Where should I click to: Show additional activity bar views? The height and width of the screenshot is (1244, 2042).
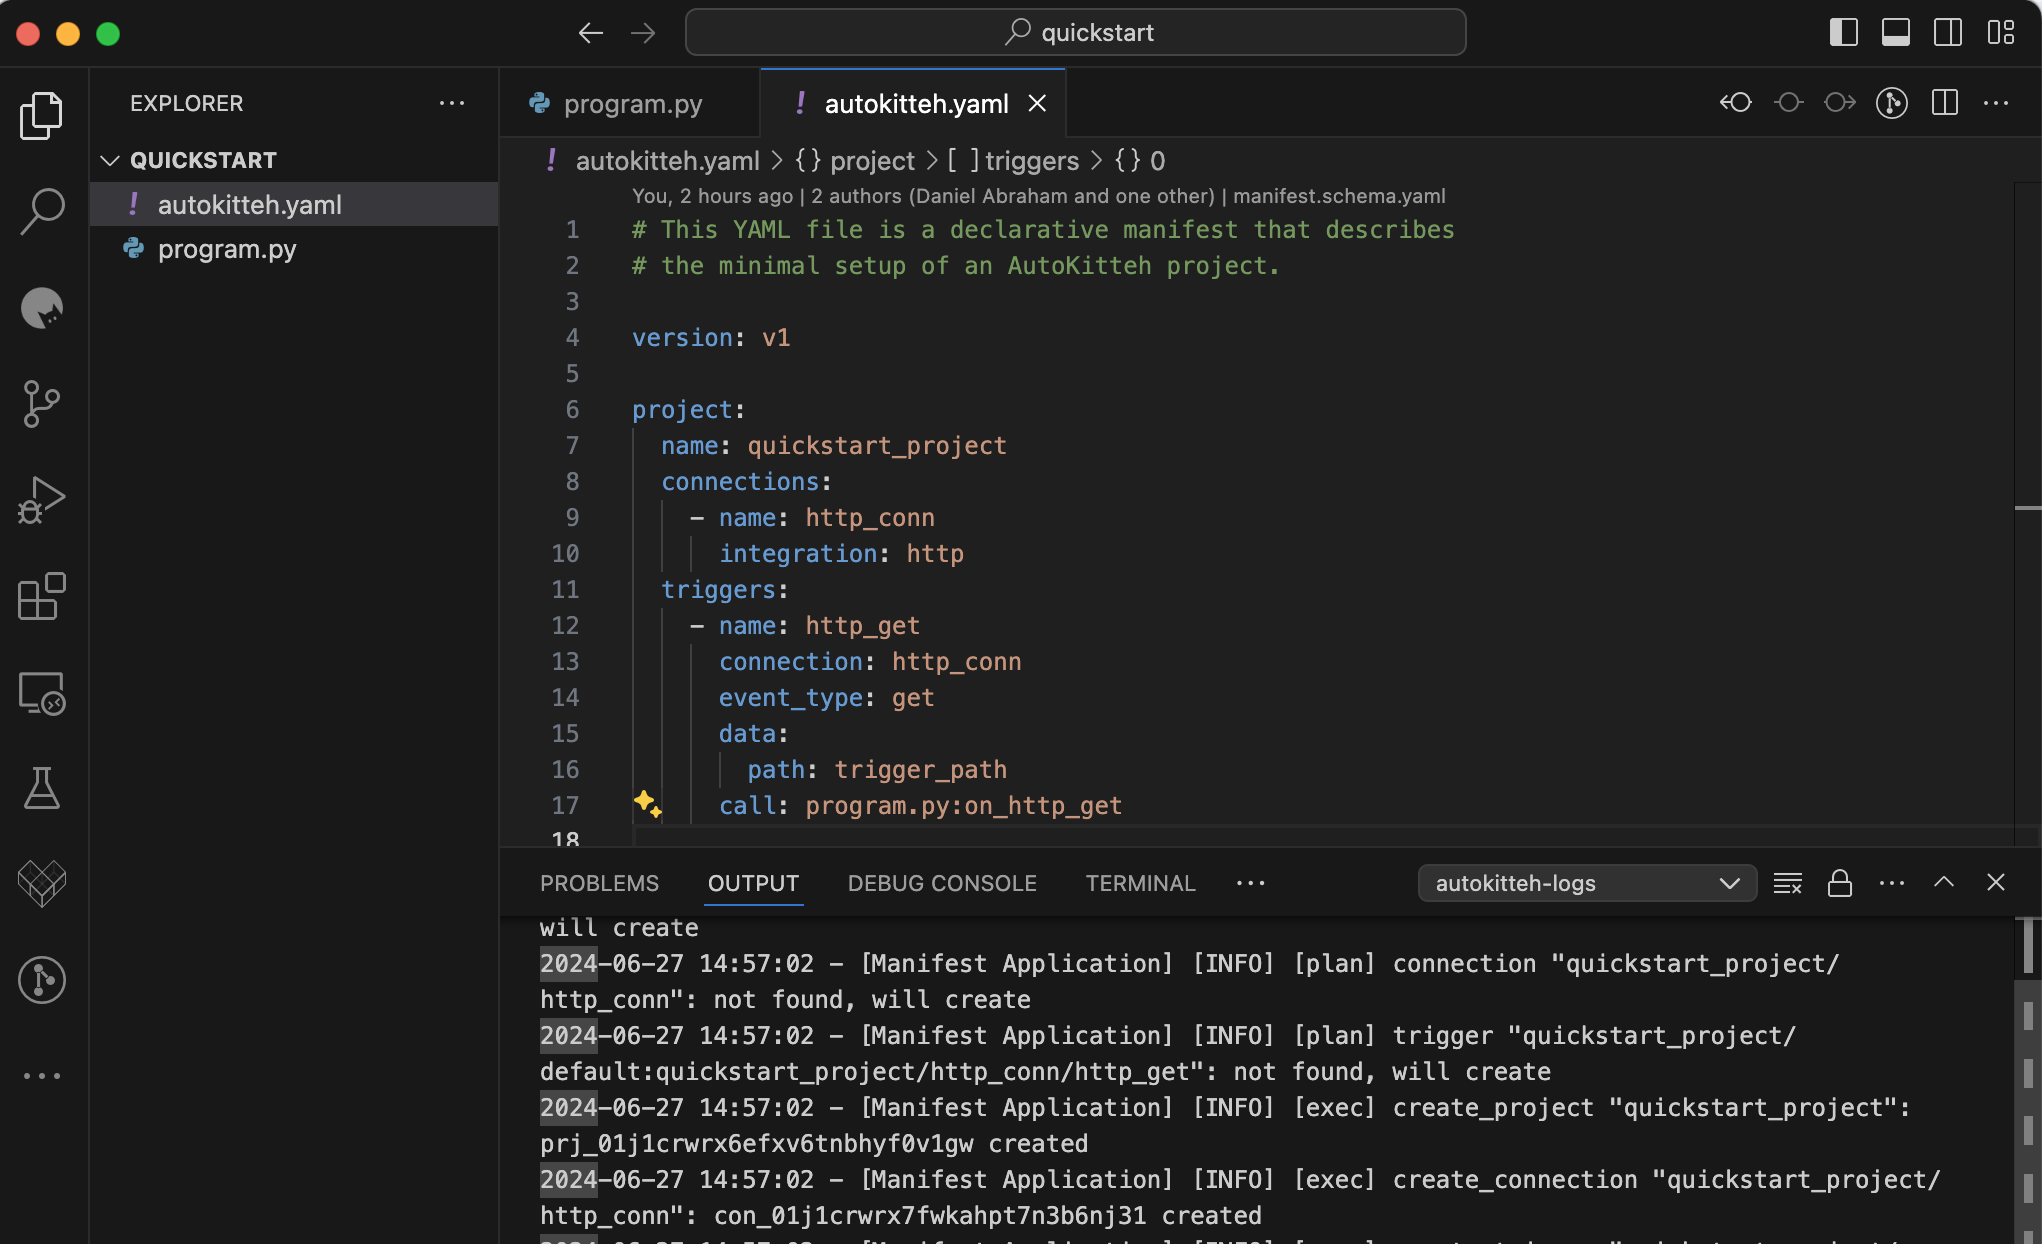coord(42,1076)
